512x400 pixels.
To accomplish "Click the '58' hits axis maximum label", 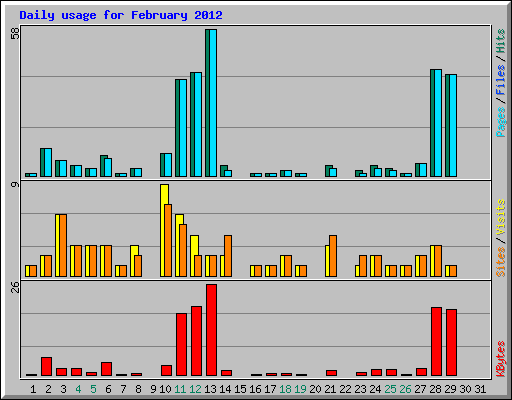I will [15, 33].
